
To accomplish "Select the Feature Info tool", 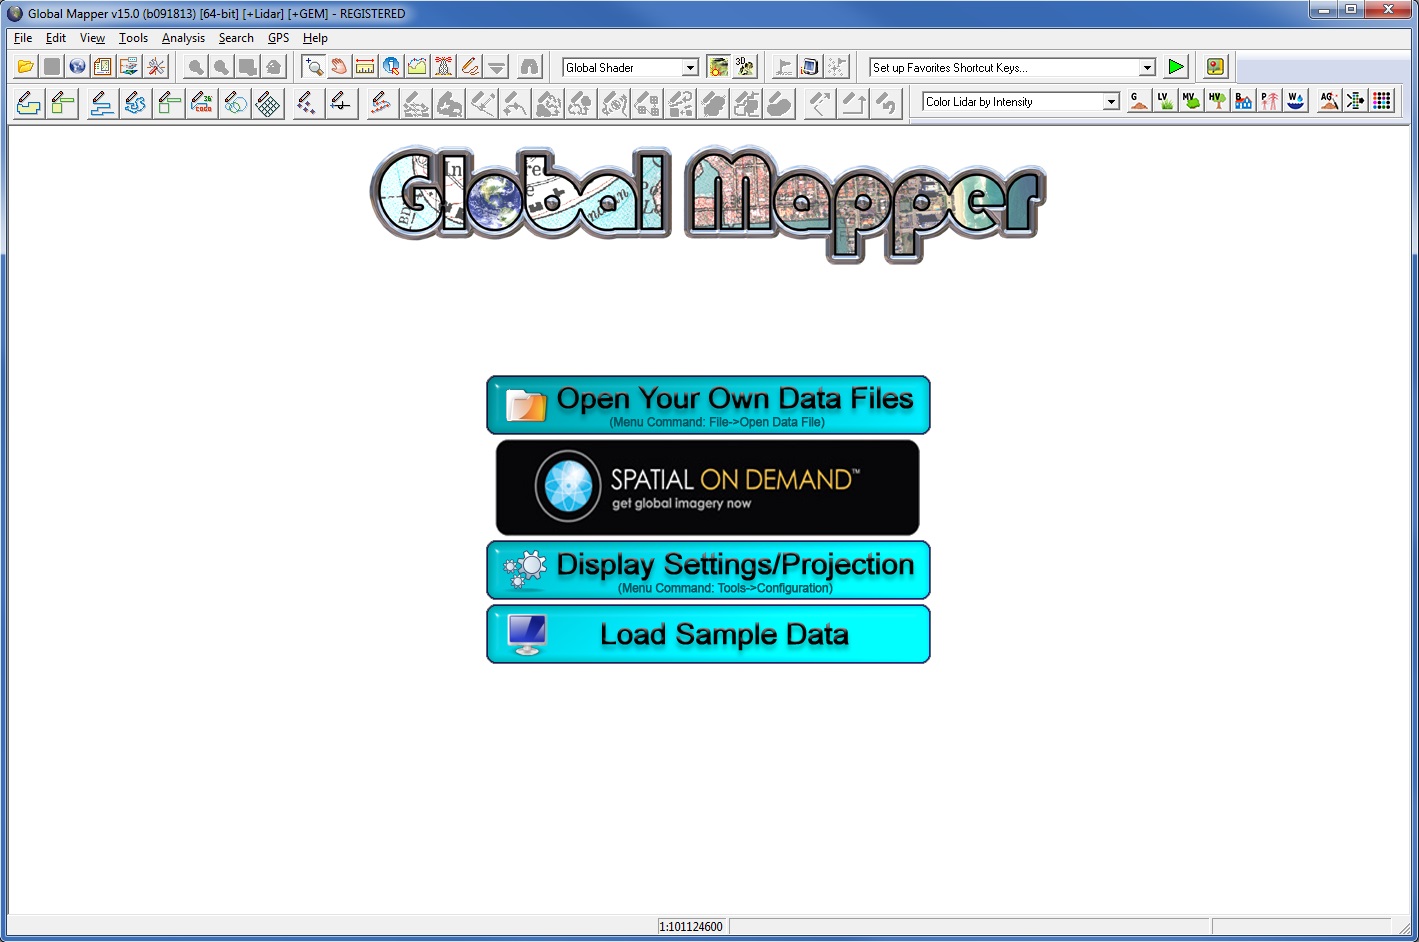I will coord(392,67).
